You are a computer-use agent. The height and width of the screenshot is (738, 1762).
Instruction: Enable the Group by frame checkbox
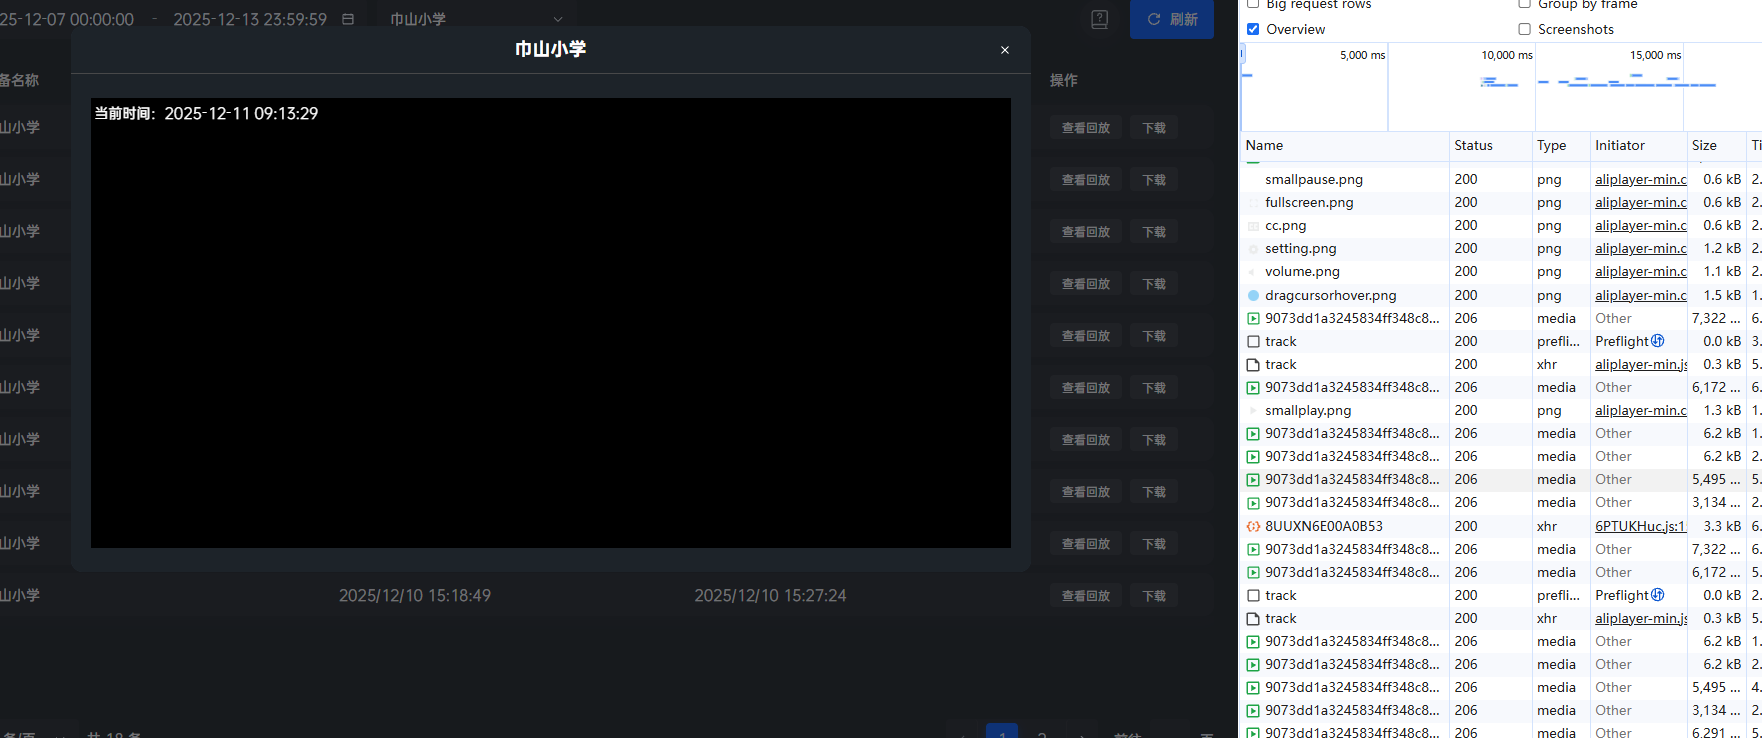click(x=1525, y=4)
